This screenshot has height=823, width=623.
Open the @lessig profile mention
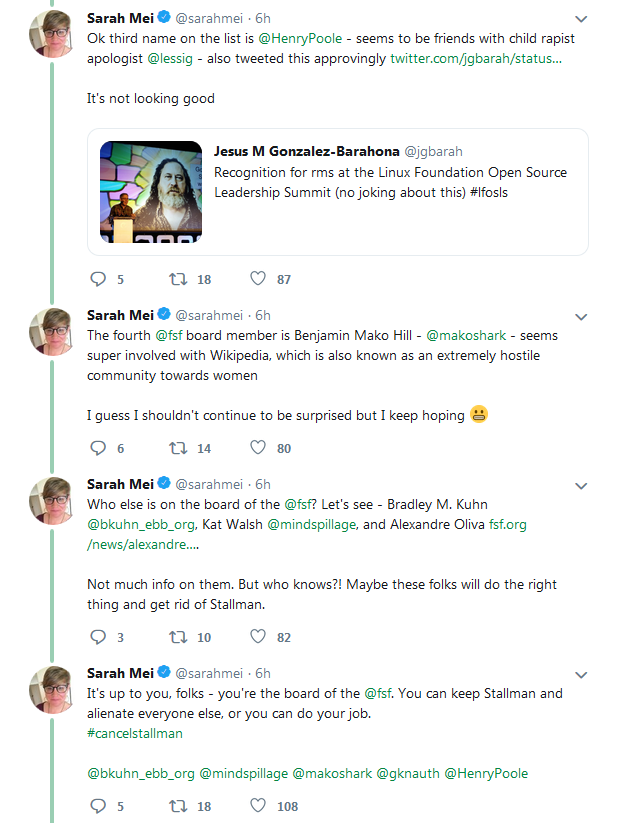point(170,58)
